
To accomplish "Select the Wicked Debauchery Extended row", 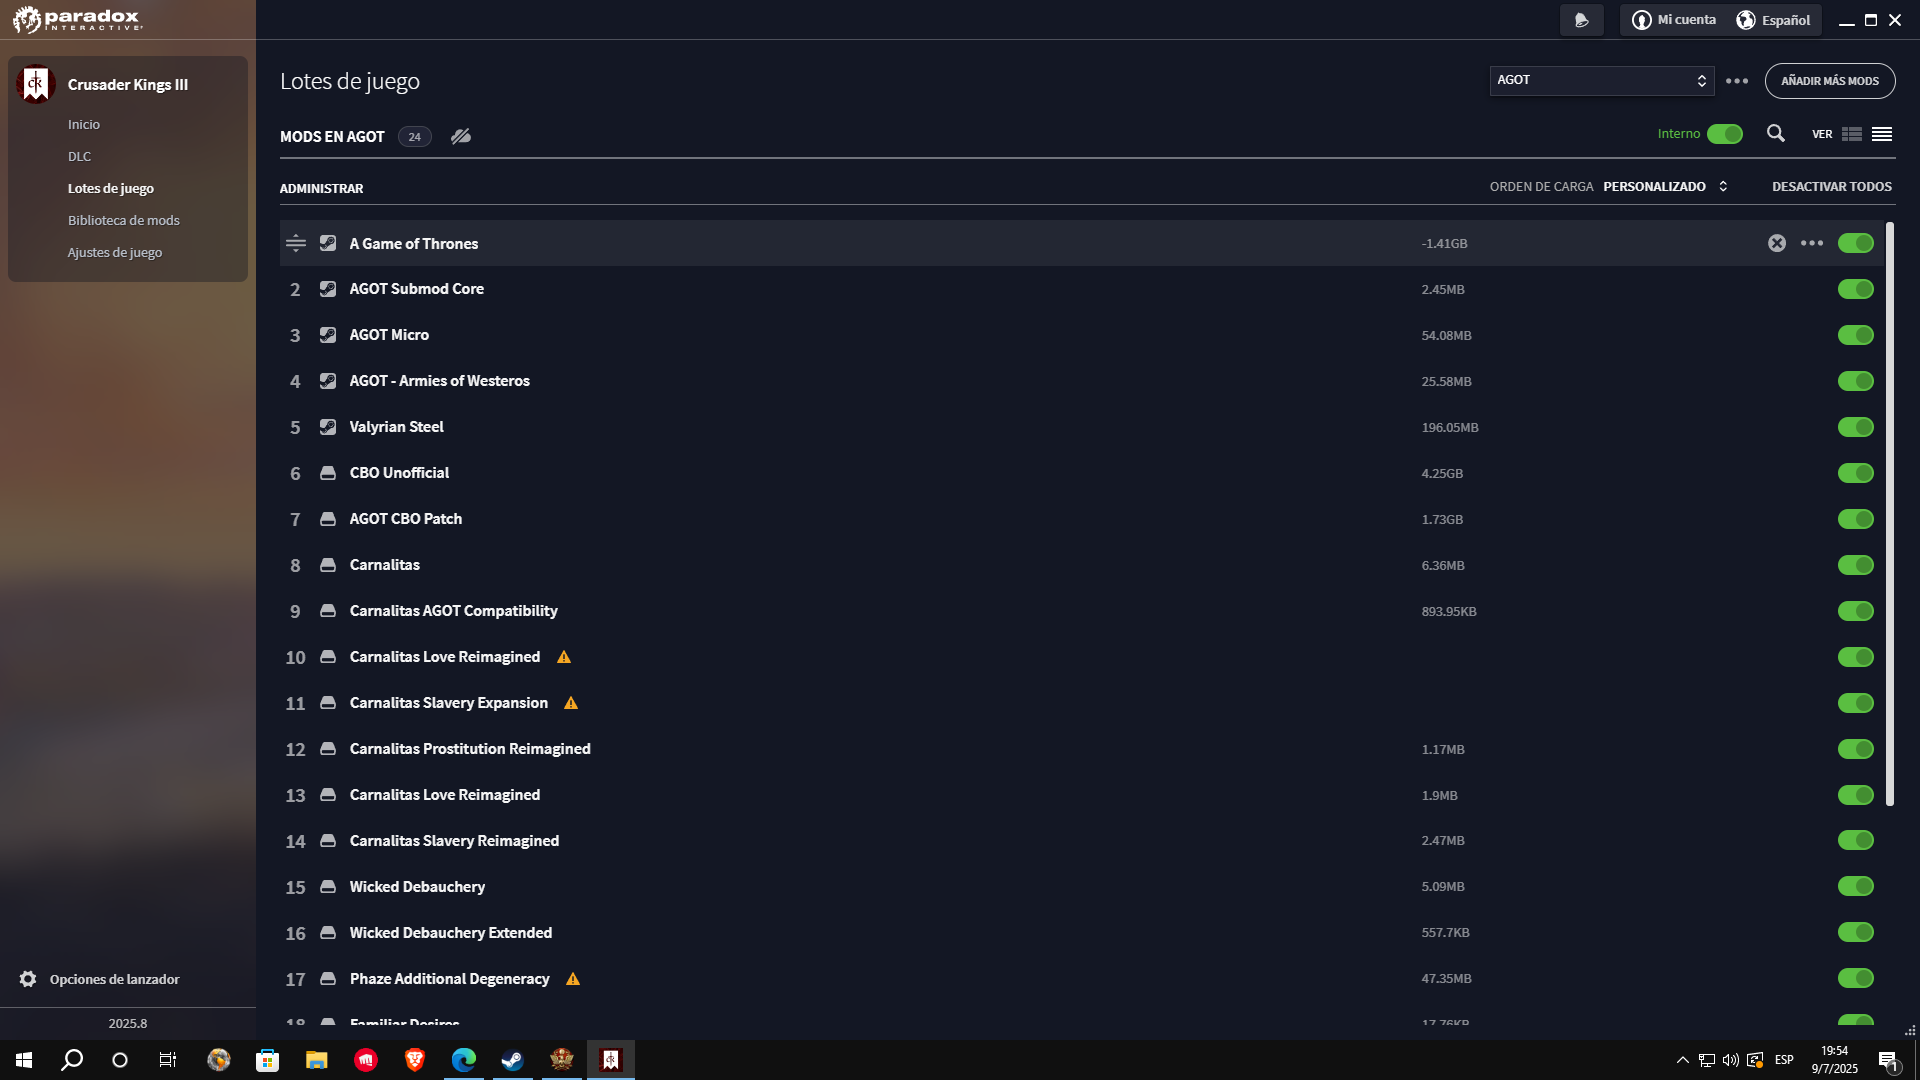I will click(1081, 933).
